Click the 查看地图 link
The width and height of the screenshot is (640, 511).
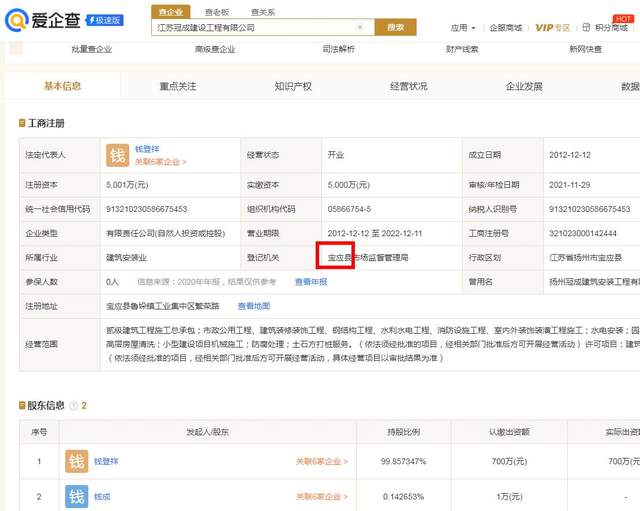[x=254, y=306]
